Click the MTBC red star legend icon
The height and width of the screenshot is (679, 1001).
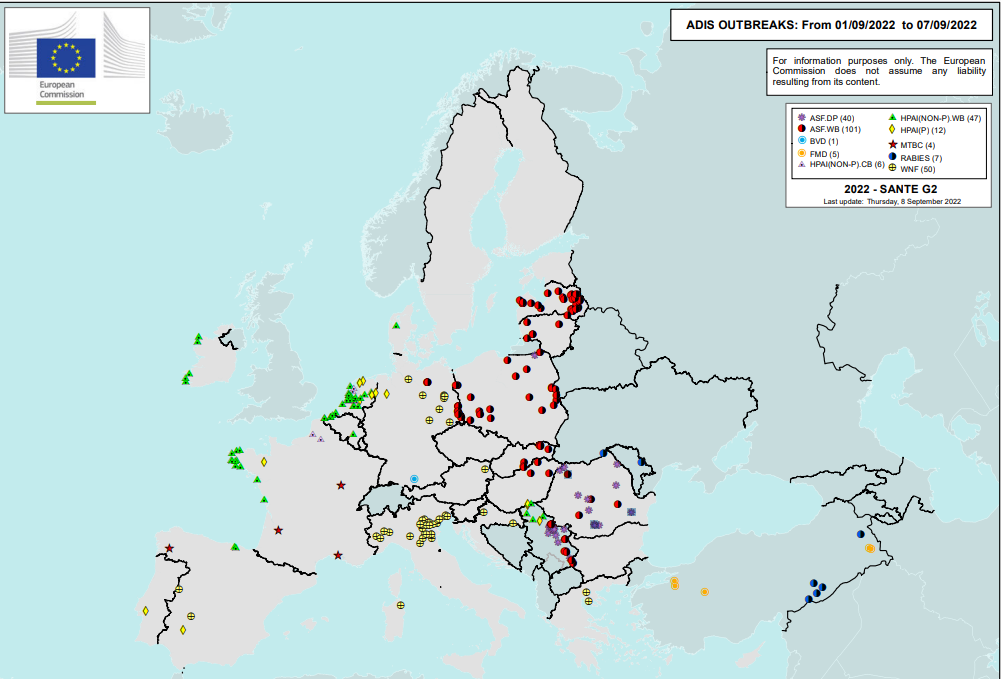891,146
